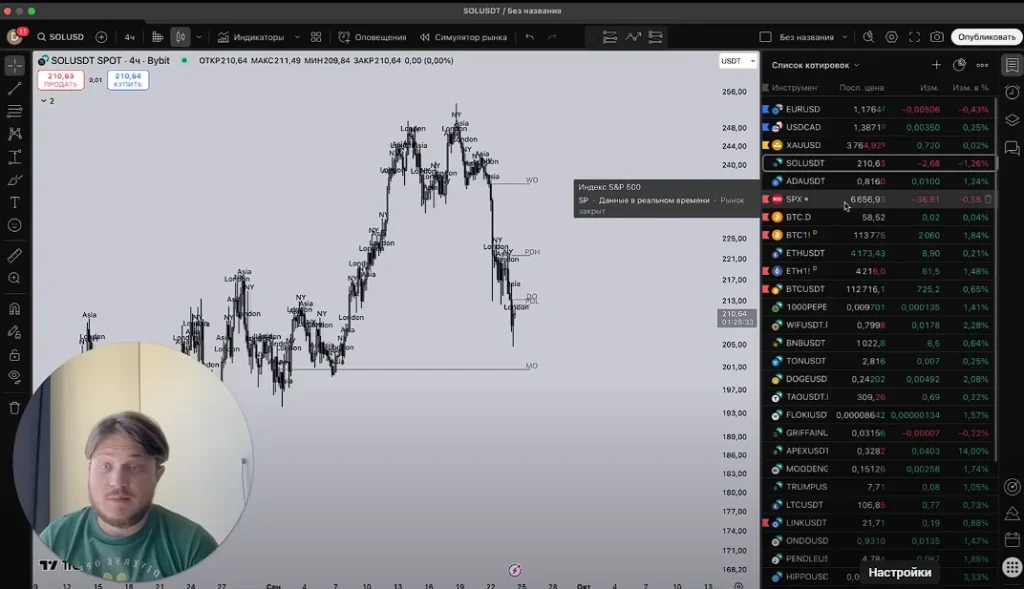Select the trend line drawing tool
This screenshot has height=589, width=1024.
point(14,89)
